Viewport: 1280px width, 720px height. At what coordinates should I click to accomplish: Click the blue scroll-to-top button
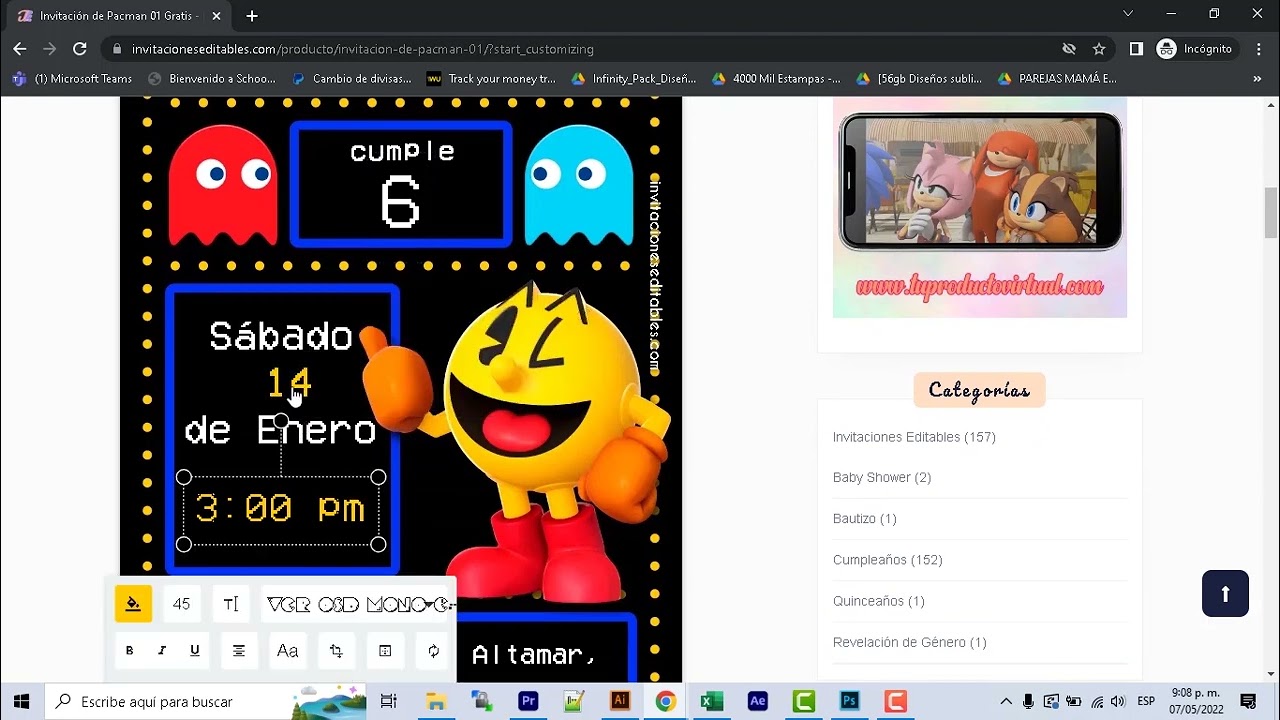tap(1225, 593)
